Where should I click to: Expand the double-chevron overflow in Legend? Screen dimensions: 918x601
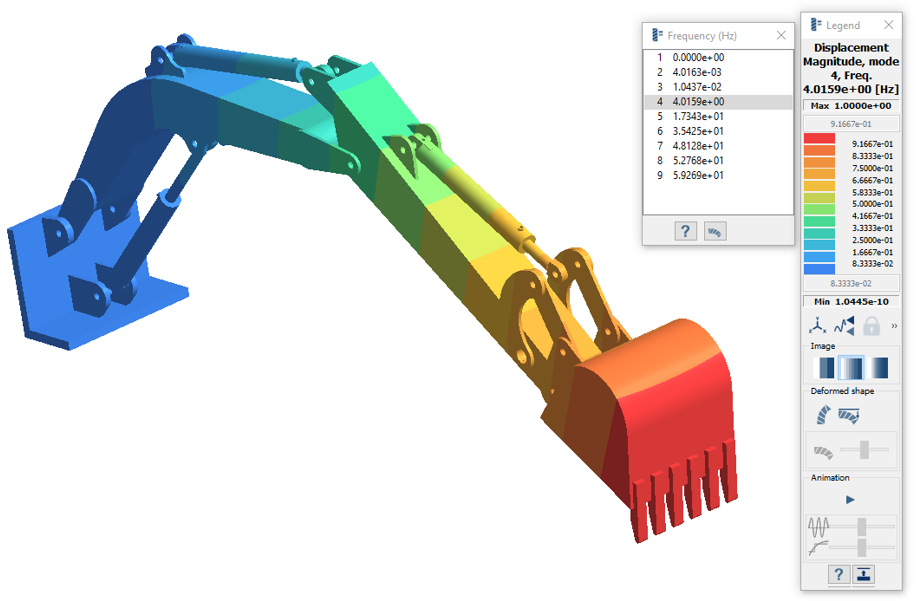(894, 326)
